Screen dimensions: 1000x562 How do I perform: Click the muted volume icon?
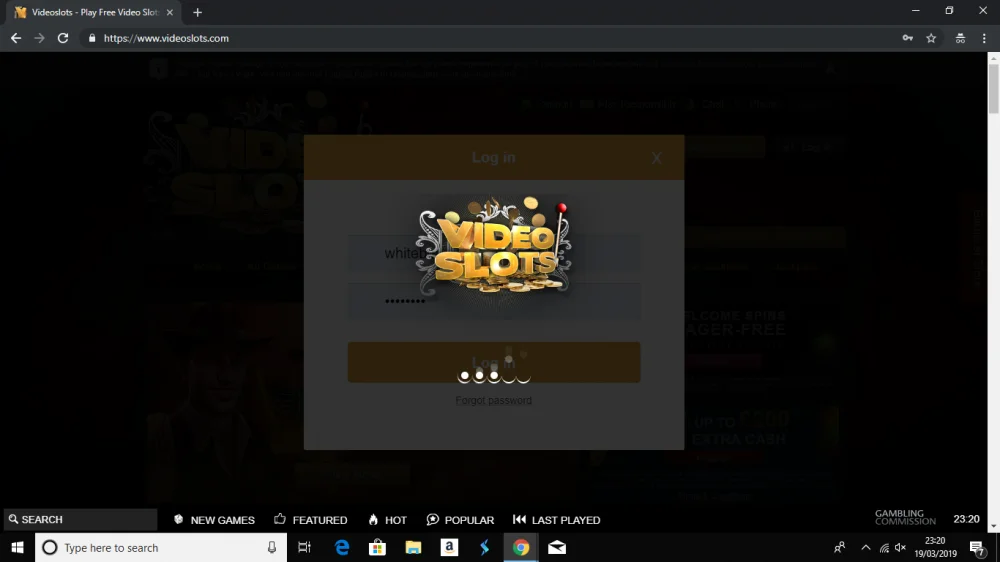point(901,547)
